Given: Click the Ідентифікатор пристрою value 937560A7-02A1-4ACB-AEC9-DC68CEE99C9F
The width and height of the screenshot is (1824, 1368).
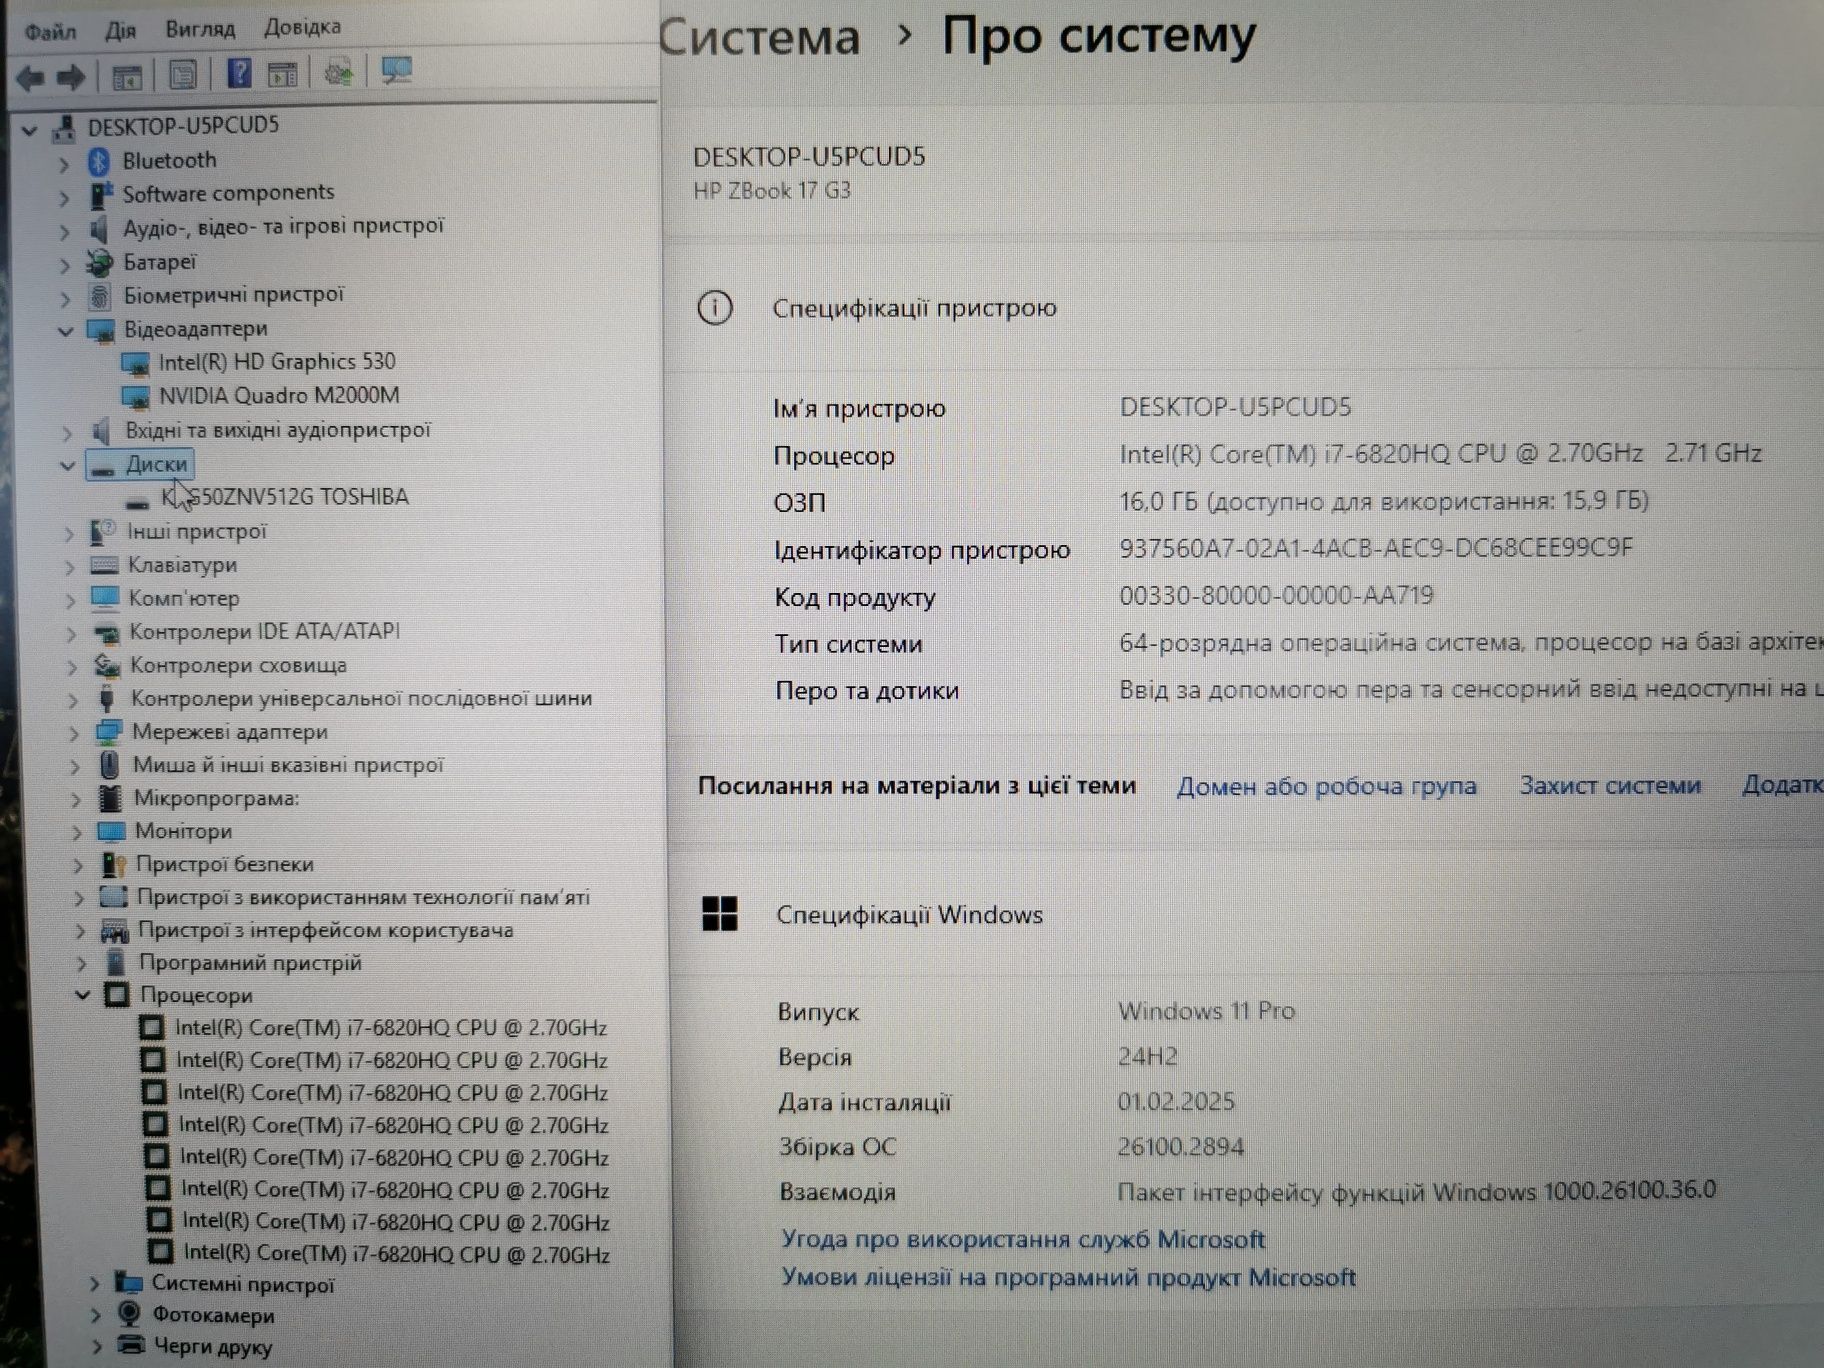Looking at the screenshot, I should coord(1376,548).
